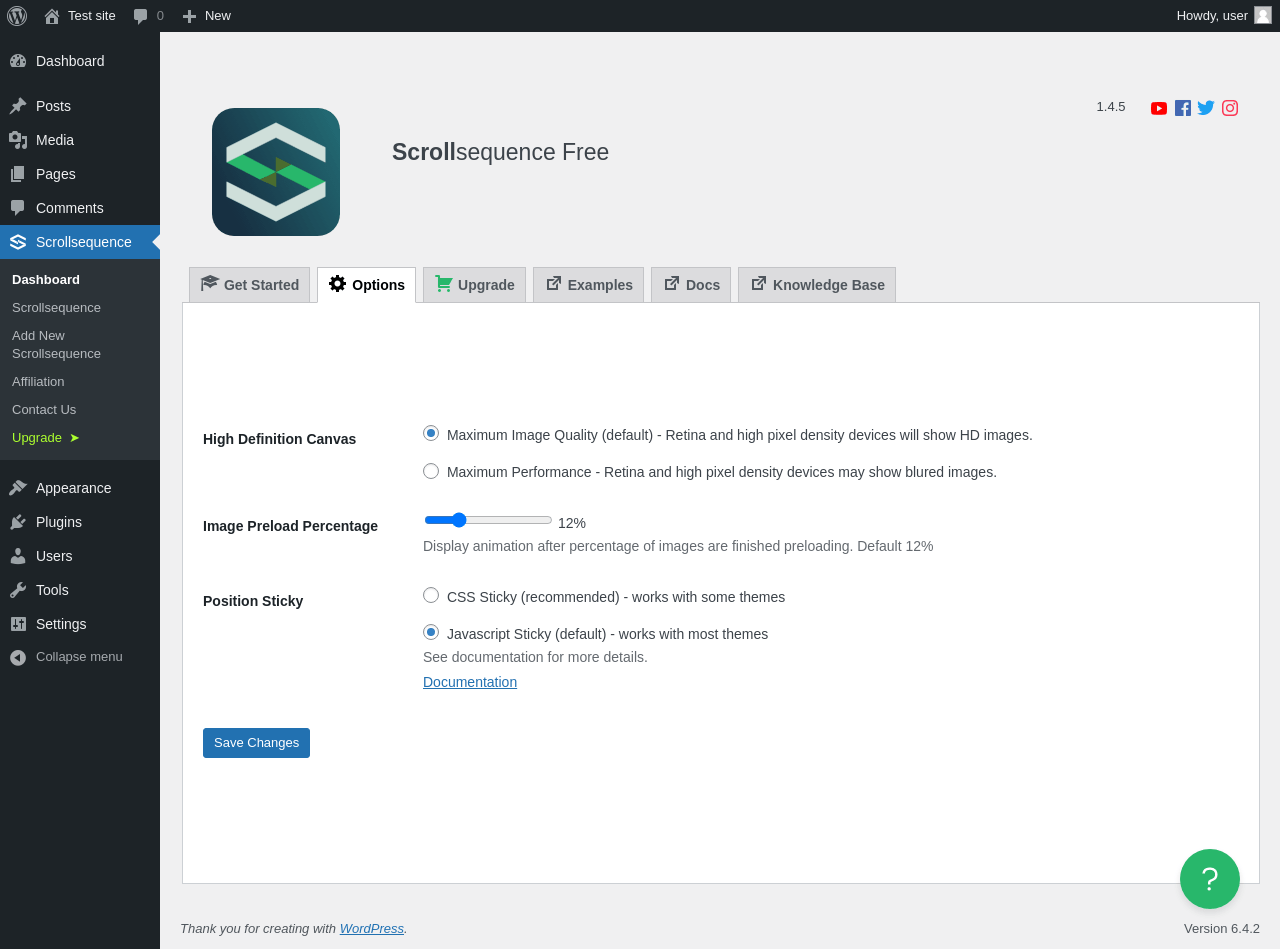This screenshot has width=1280, height=949.
Task: Open the New content menu
Action: tap(206, 16)
